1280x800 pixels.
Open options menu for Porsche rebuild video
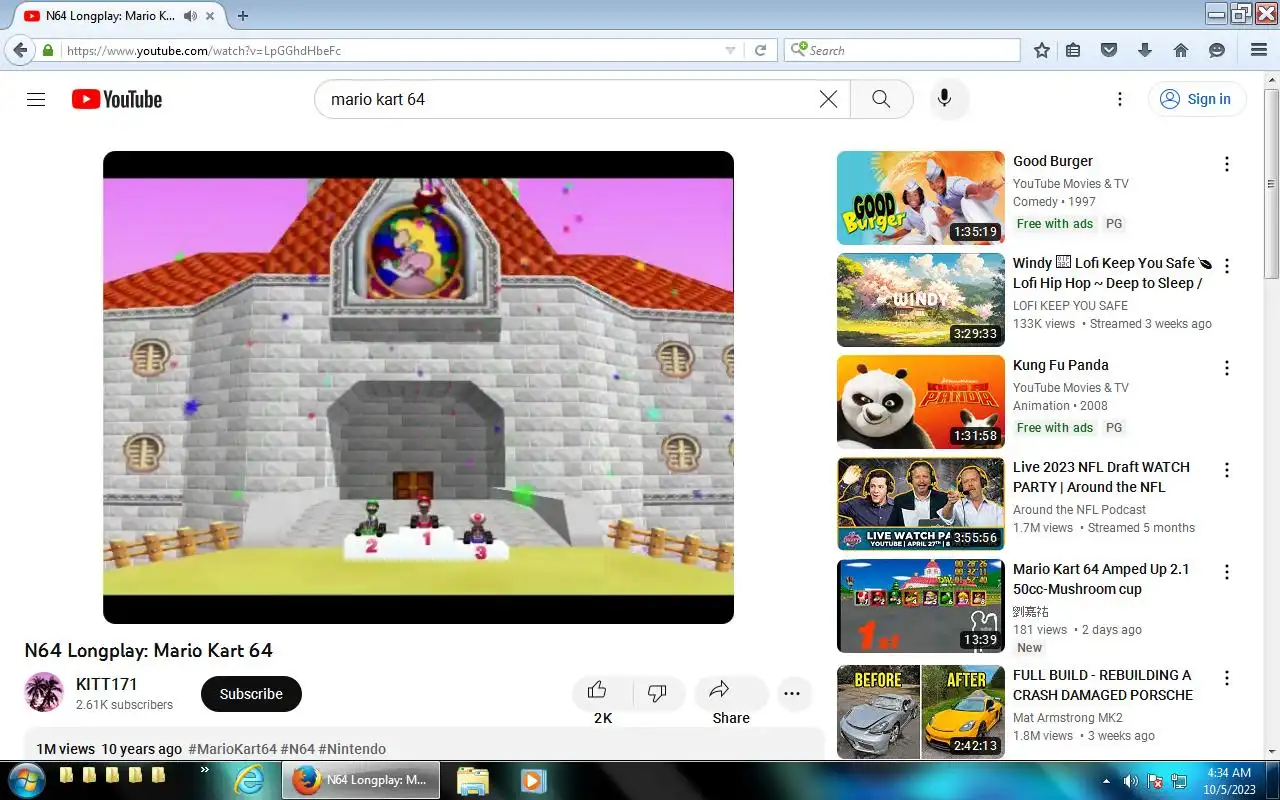pyautogui.click(x=1227, y=678)
